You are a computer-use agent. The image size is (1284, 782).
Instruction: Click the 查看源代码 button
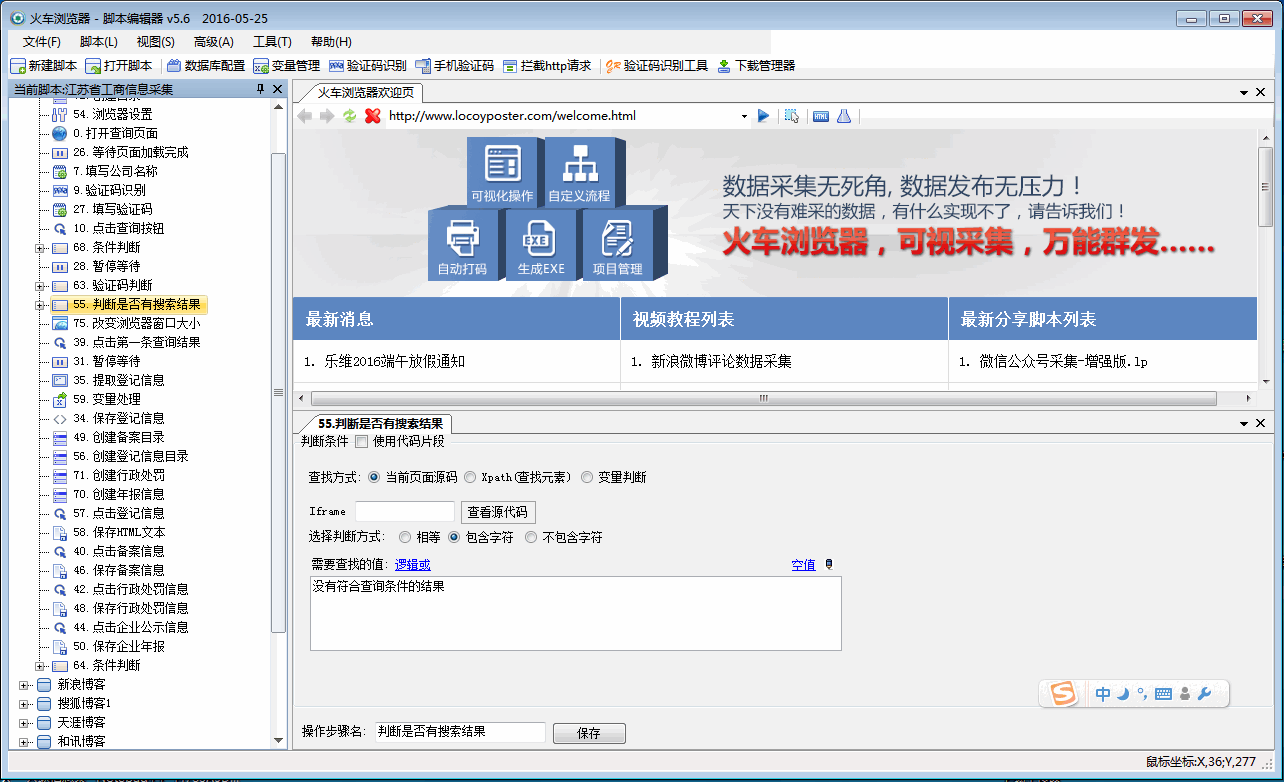coord(498,512)
